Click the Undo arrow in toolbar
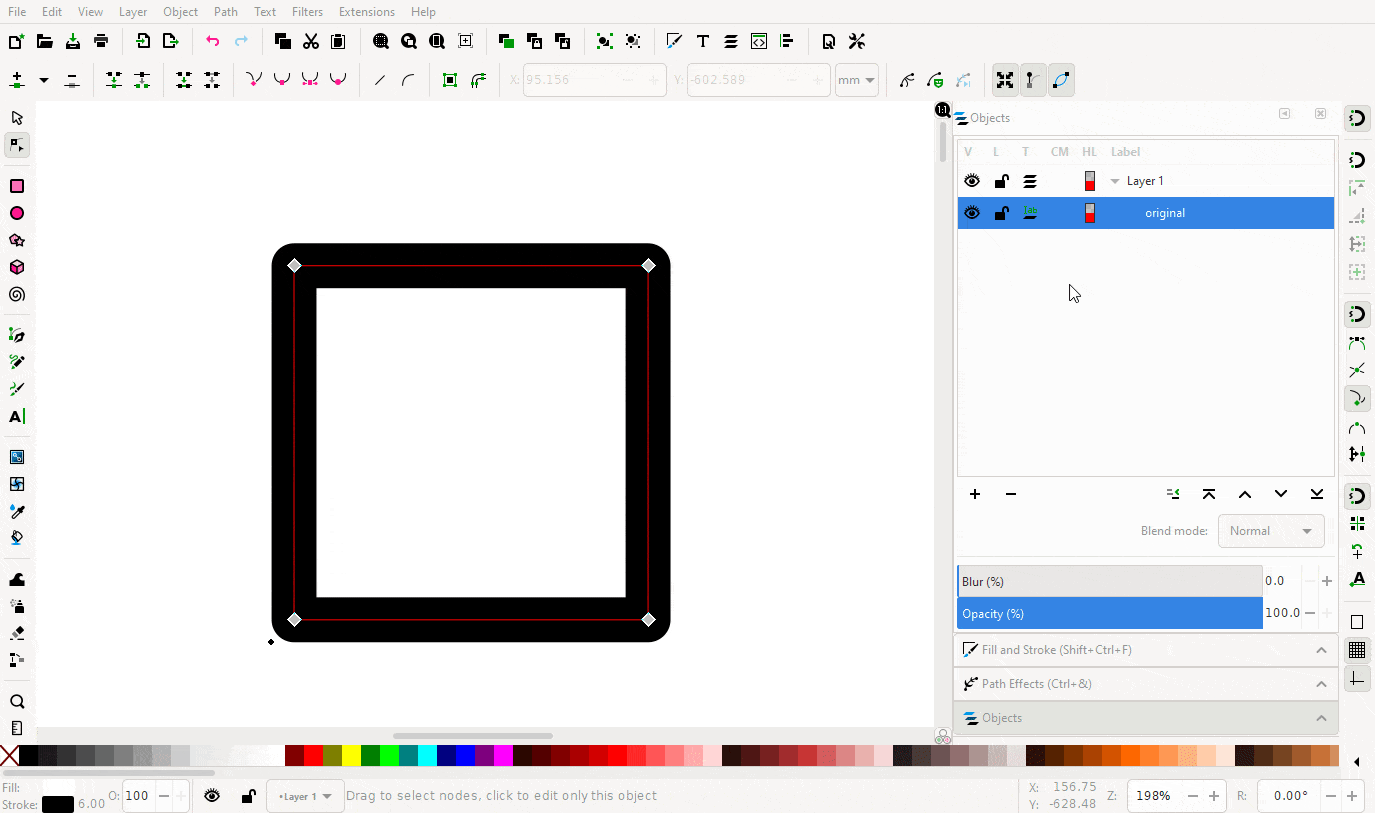The image size is (1375, 813). coord(212,41)
